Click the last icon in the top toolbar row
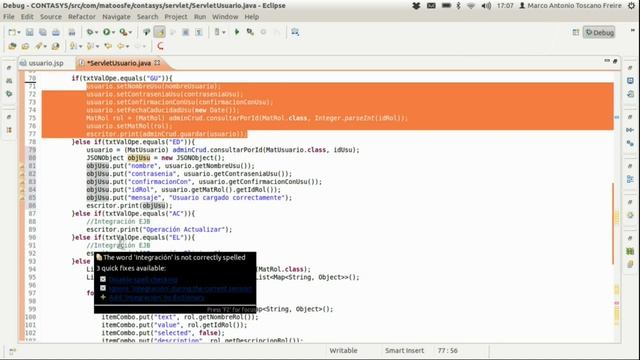Screen dimensions: 640x360 (x=295, y=32)
